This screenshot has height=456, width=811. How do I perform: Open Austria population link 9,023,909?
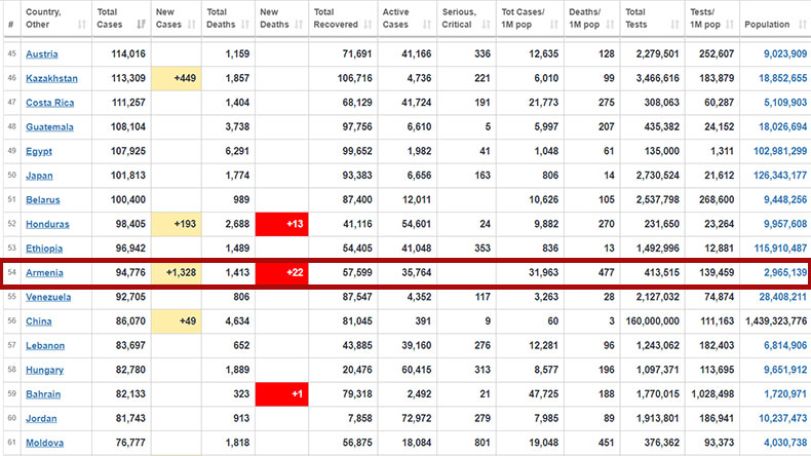click(785, 54)
